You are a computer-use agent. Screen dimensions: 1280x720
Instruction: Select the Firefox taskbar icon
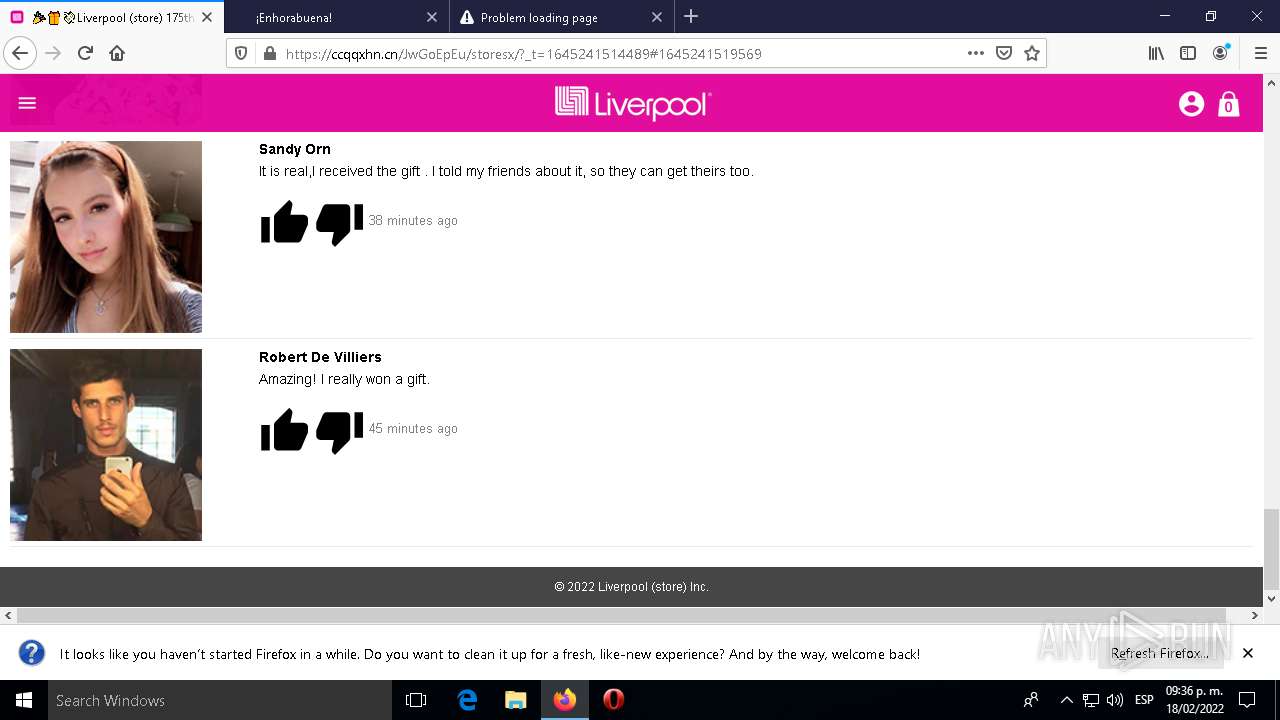click(565, 700)
